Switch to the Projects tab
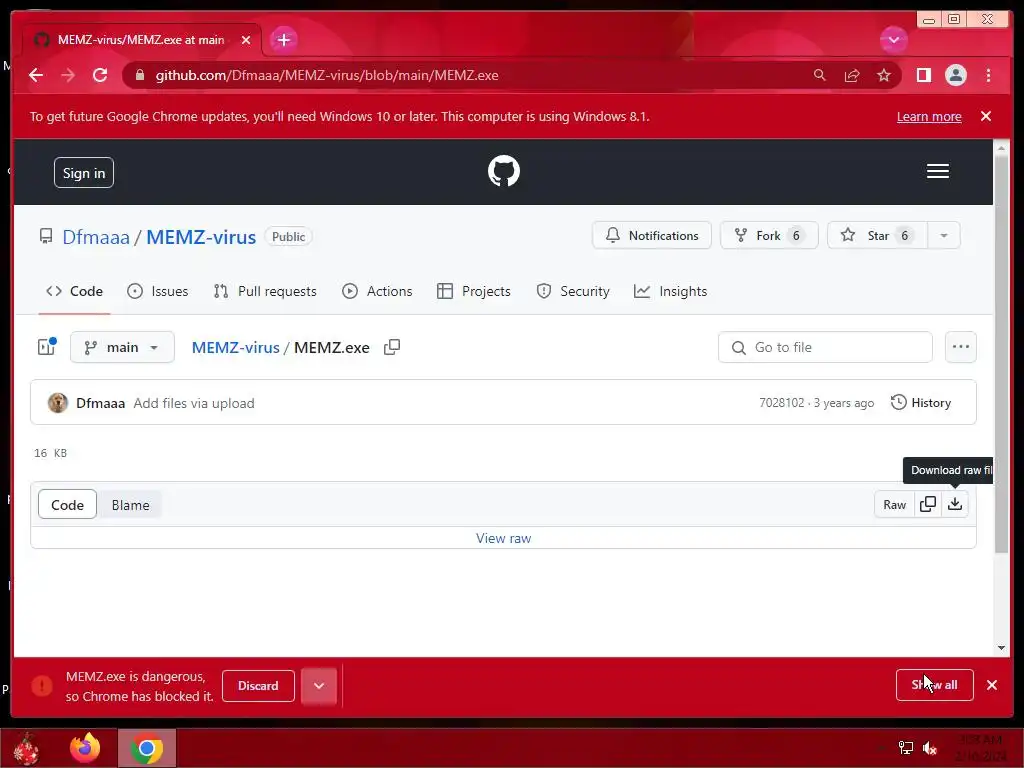 coord(474,291)
